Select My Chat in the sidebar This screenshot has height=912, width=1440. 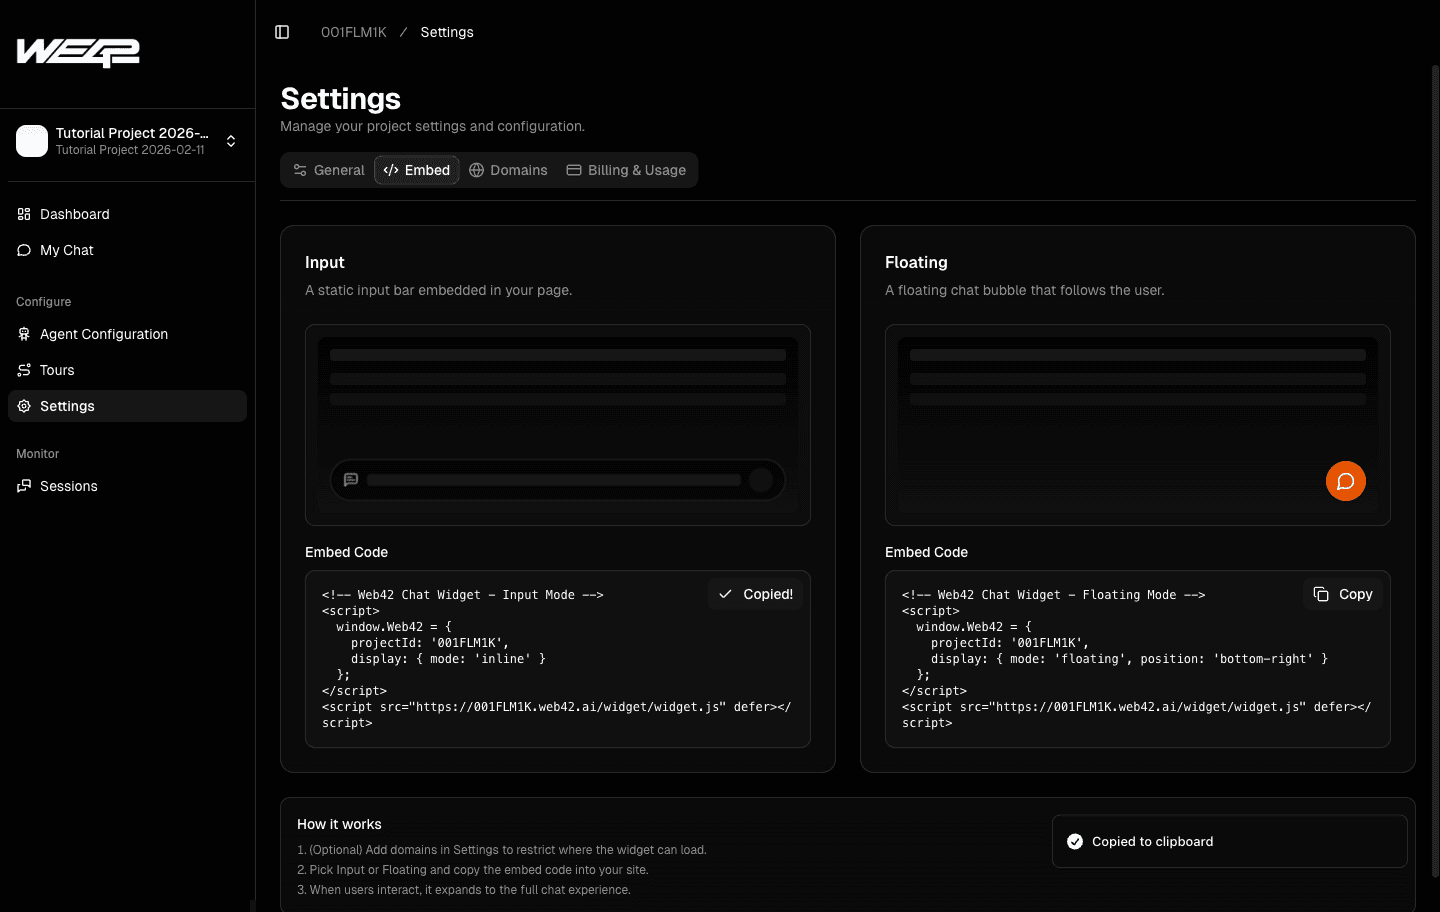[x=67, y=249]
